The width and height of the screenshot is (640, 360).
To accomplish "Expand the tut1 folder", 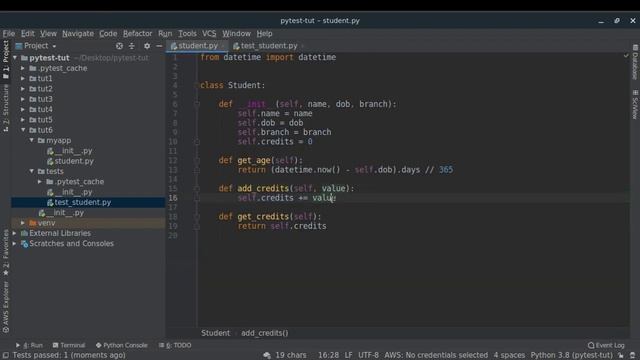I will coord(23,78).
